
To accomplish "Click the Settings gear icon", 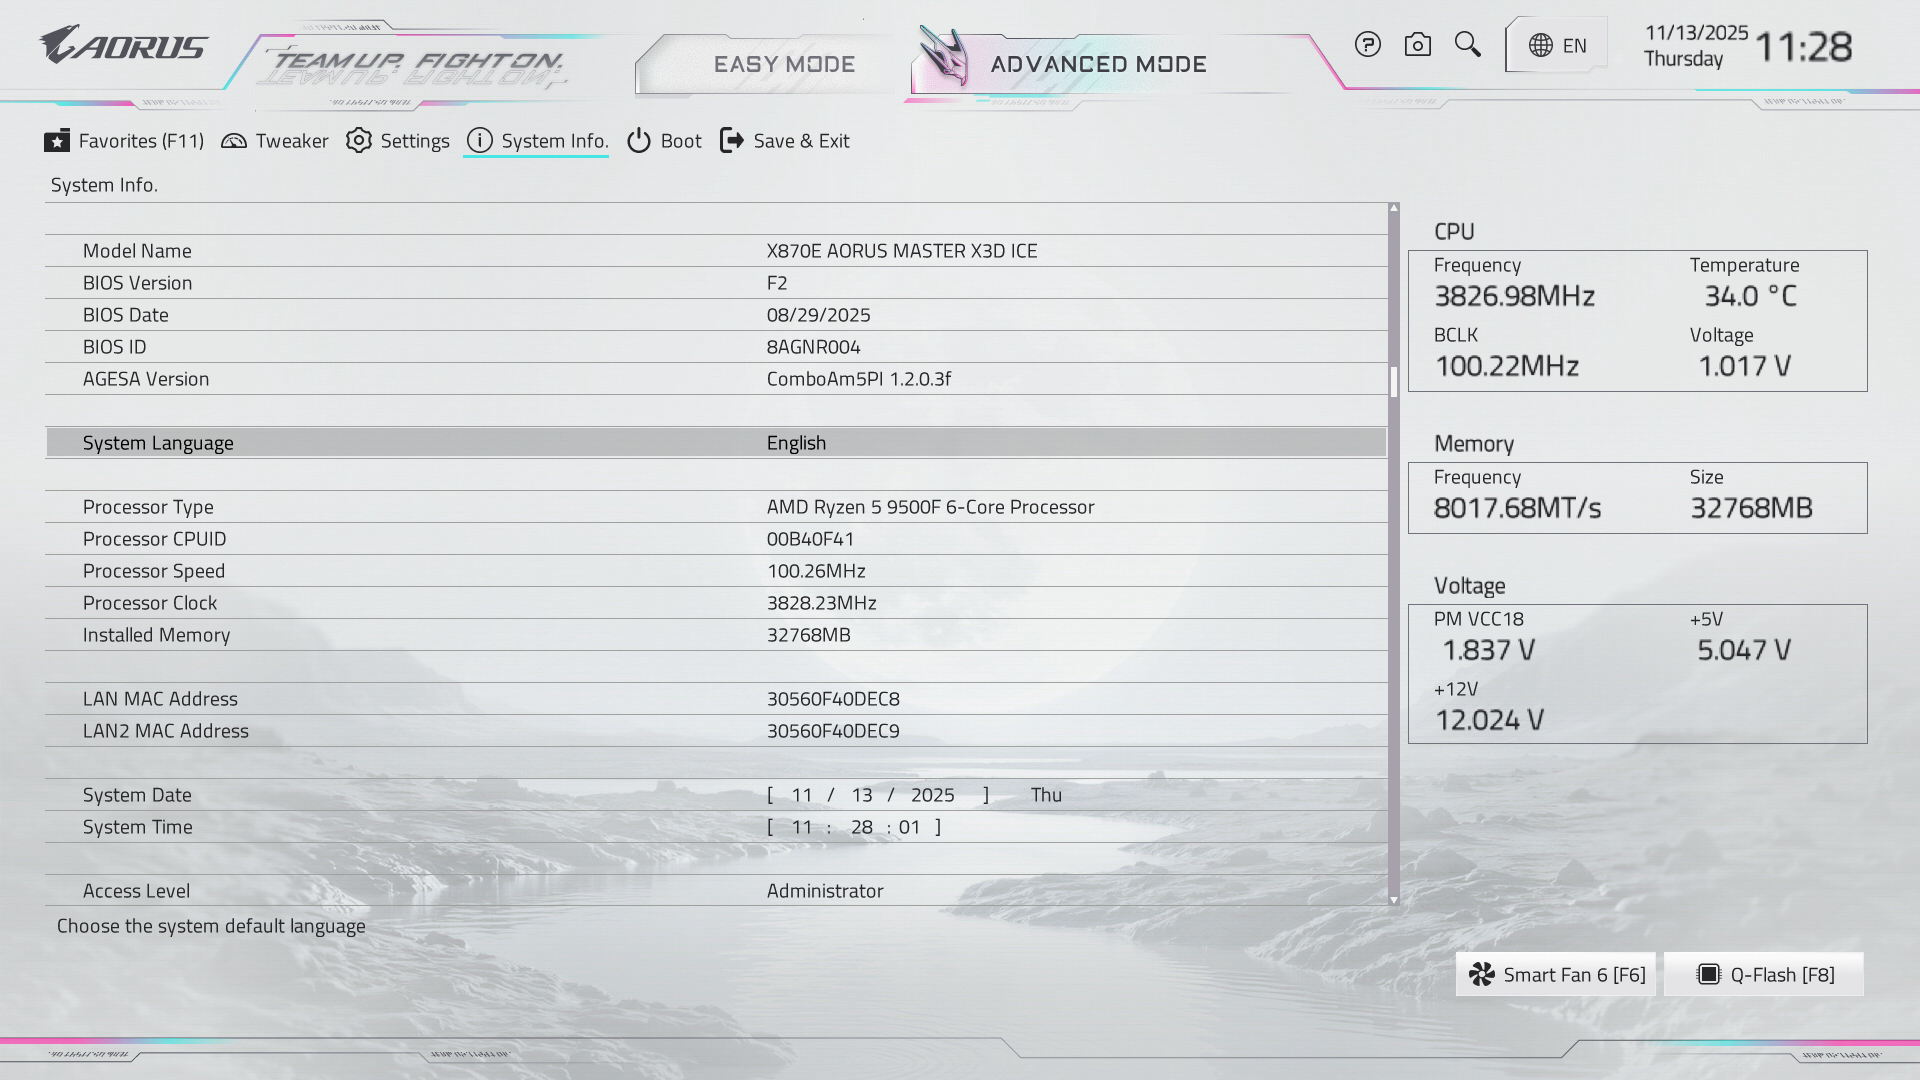I will (359, 141).
